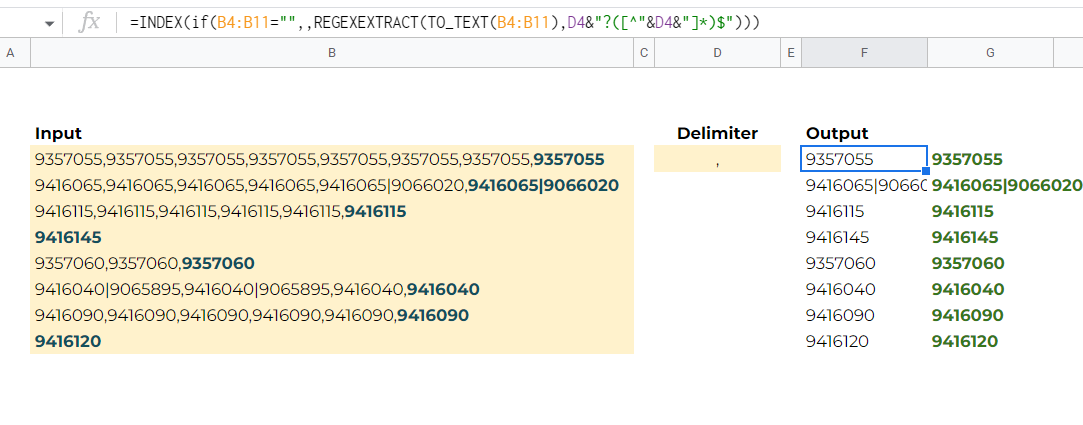Select green bold cell 9357055 in column G

click(x=990, y=159)
